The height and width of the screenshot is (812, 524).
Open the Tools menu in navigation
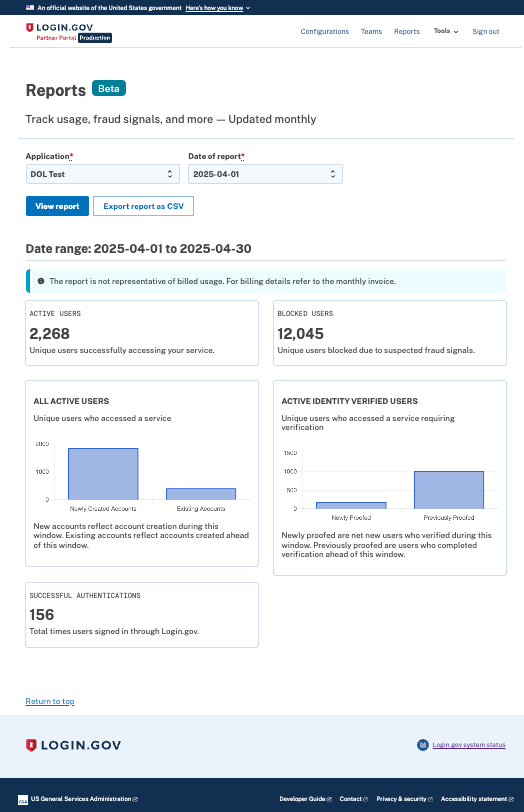pos(446,31)
